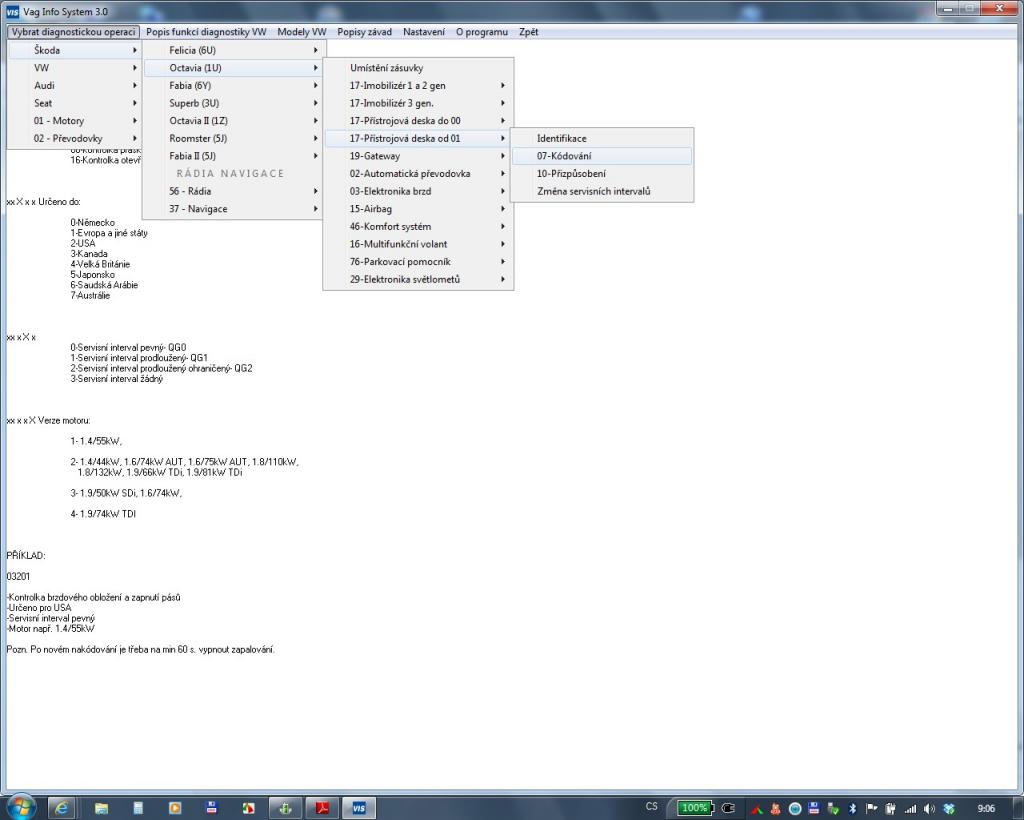Viewport: 1024px width, 820px height.
Task: Expand the 02 - Převodovky submenu arrow
Action: 135,138
